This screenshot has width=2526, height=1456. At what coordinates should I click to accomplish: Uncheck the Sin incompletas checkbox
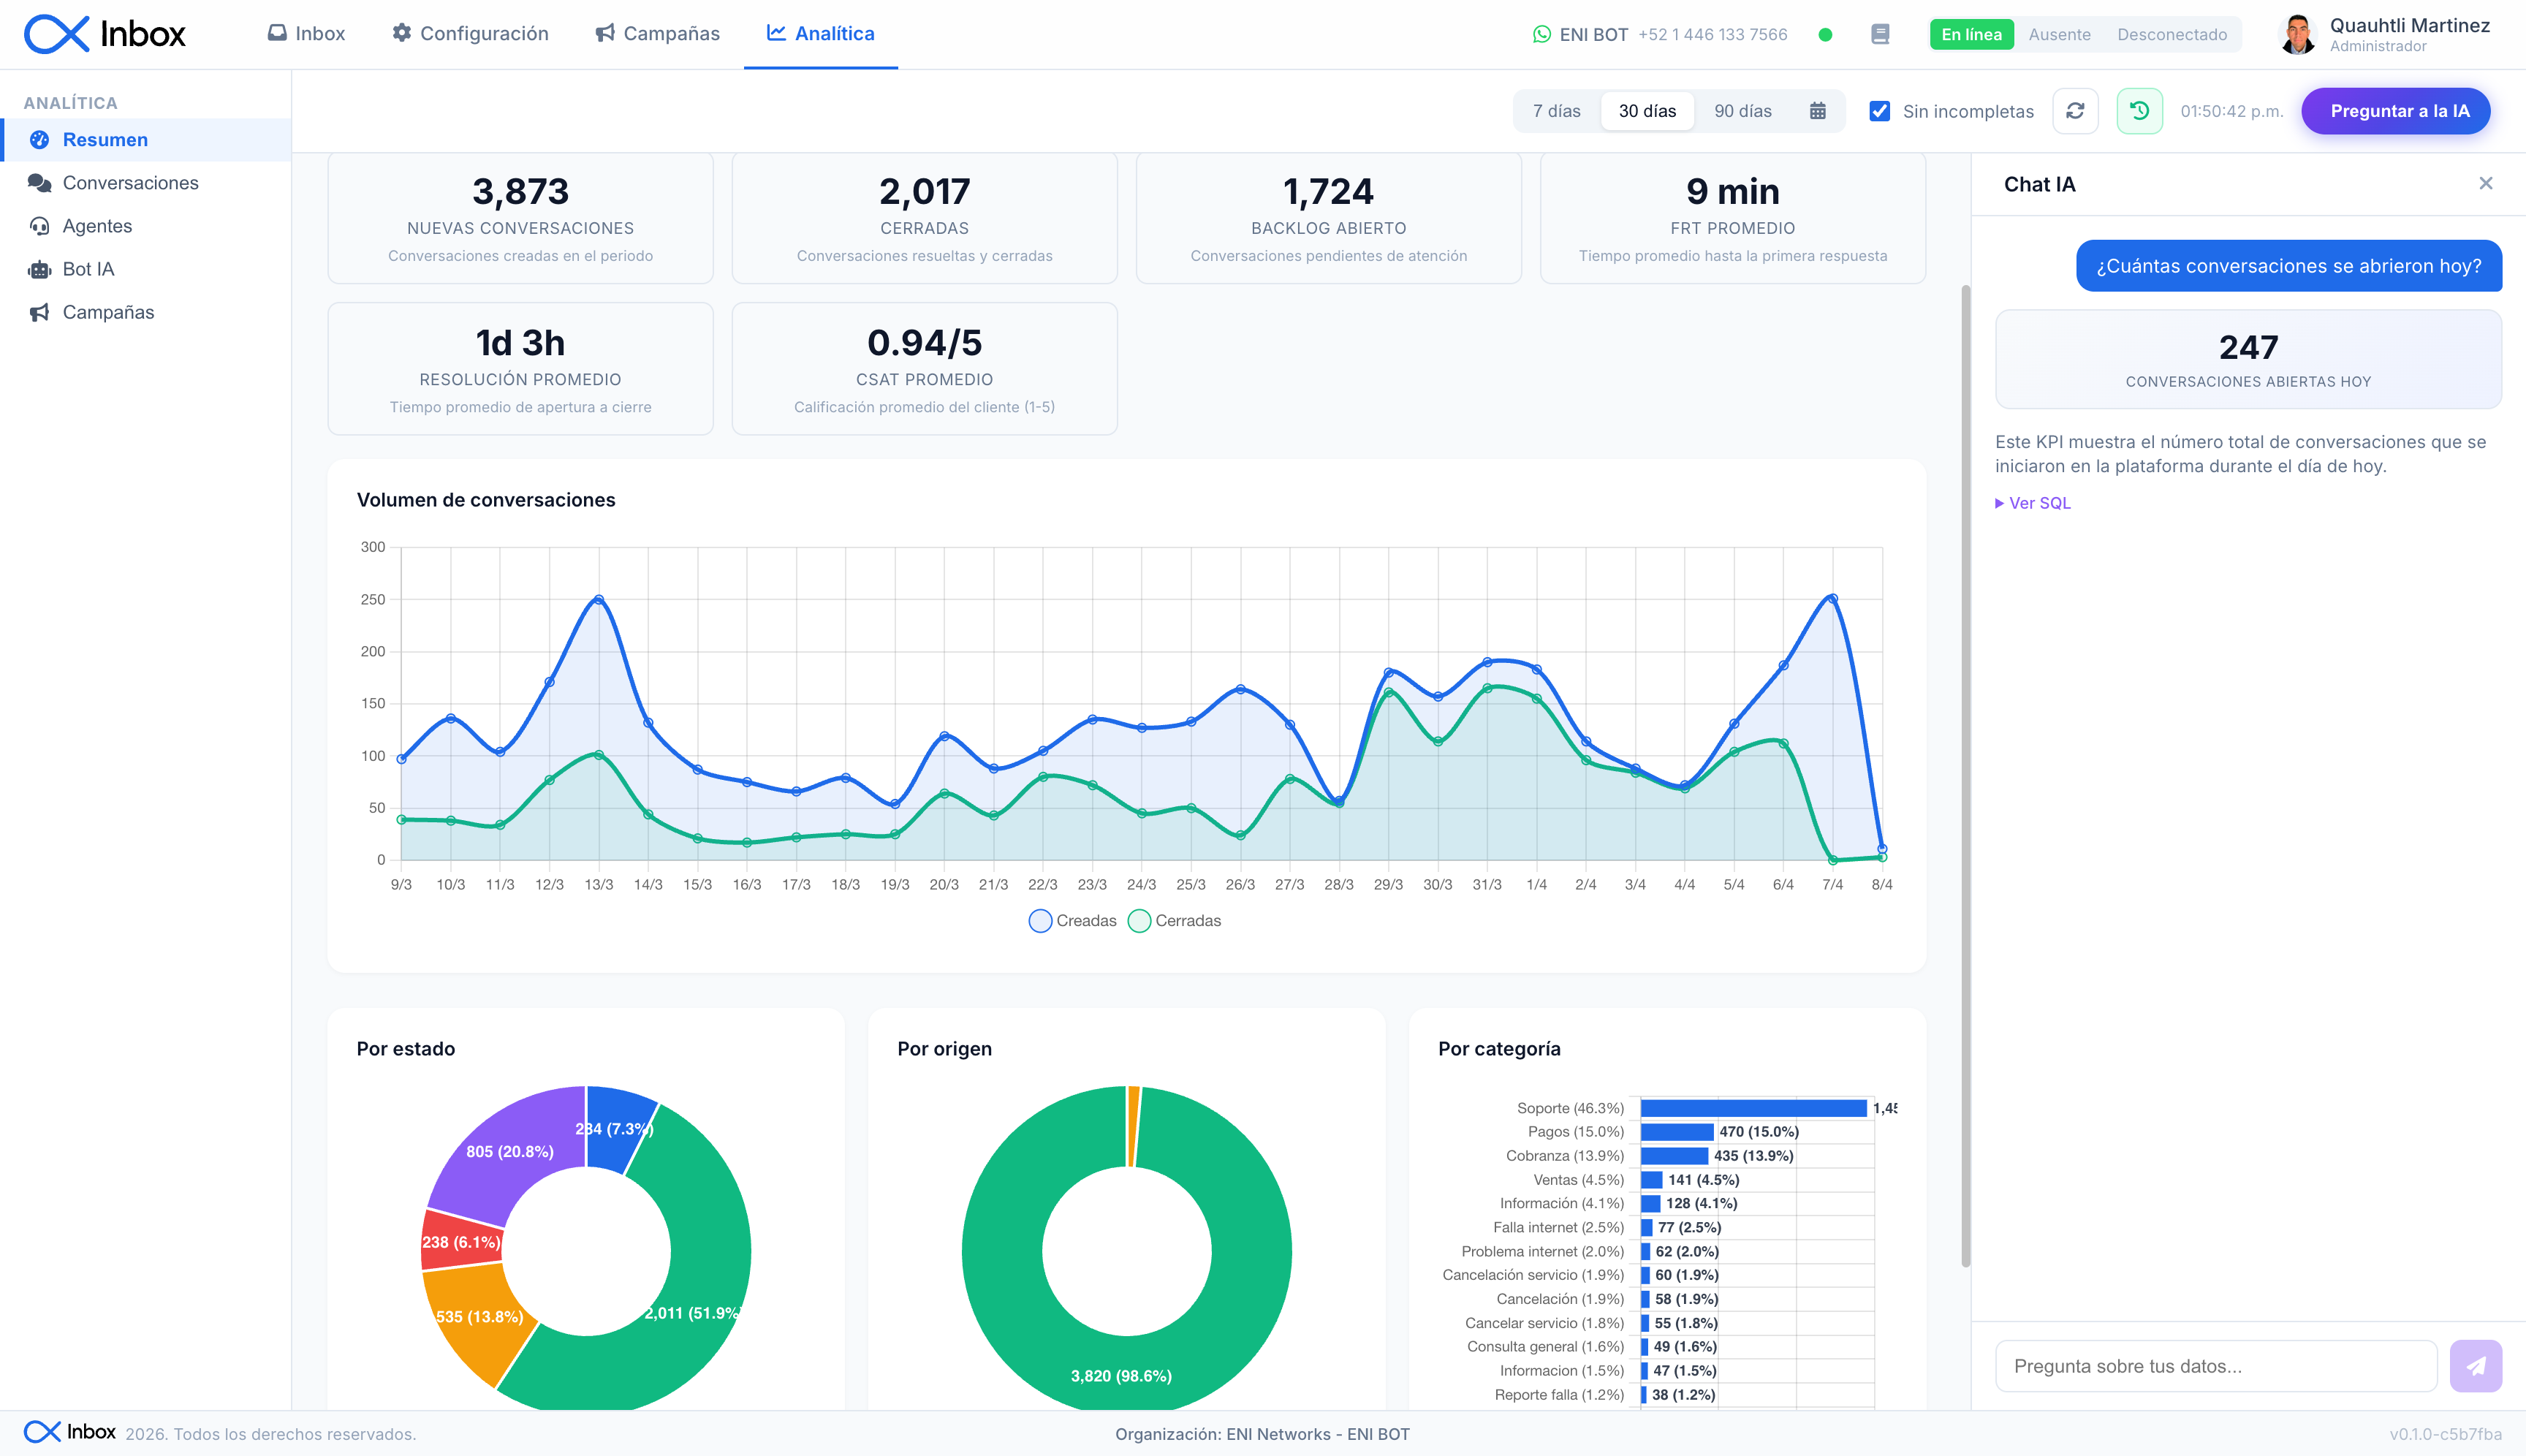pos(1880,111)
